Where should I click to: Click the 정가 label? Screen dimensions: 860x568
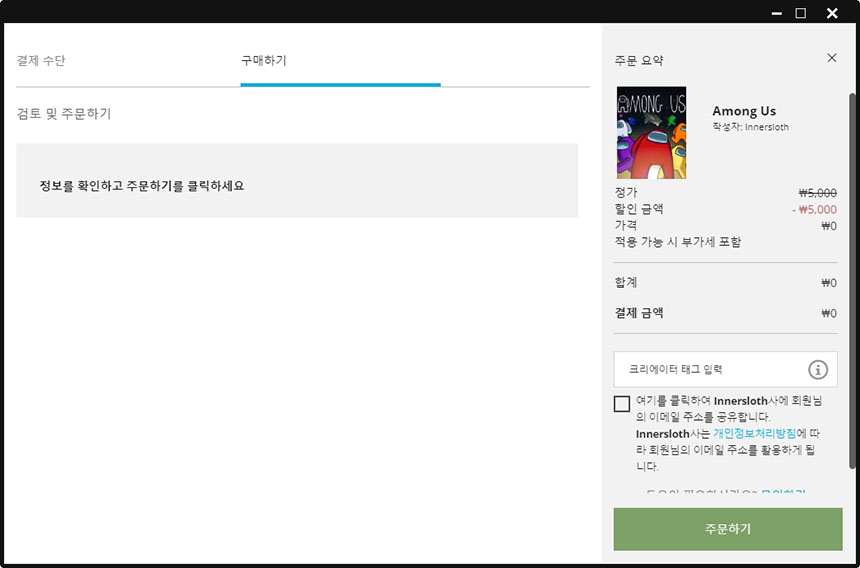pos(626,192)
